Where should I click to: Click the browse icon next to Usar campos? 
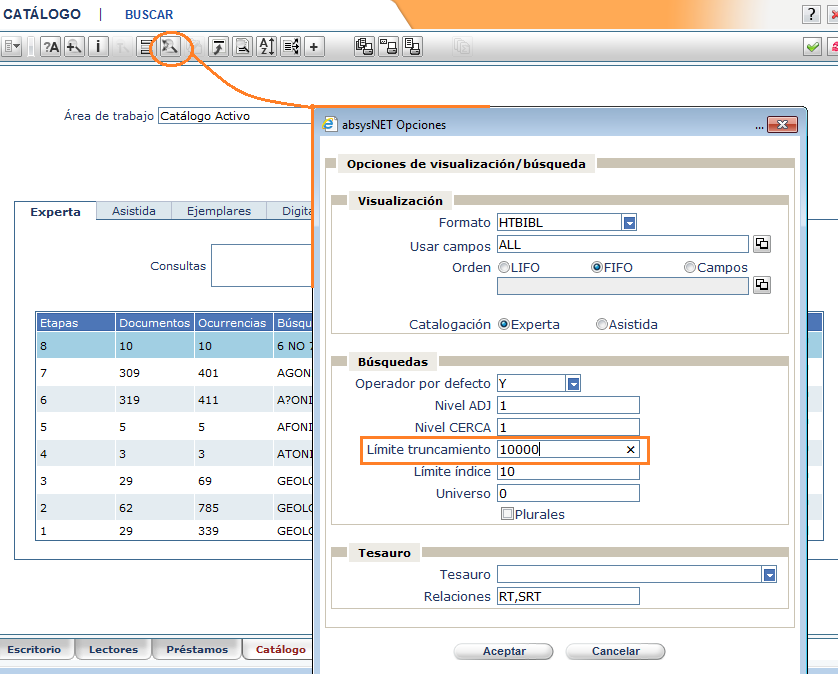click(x=761, y=244)
